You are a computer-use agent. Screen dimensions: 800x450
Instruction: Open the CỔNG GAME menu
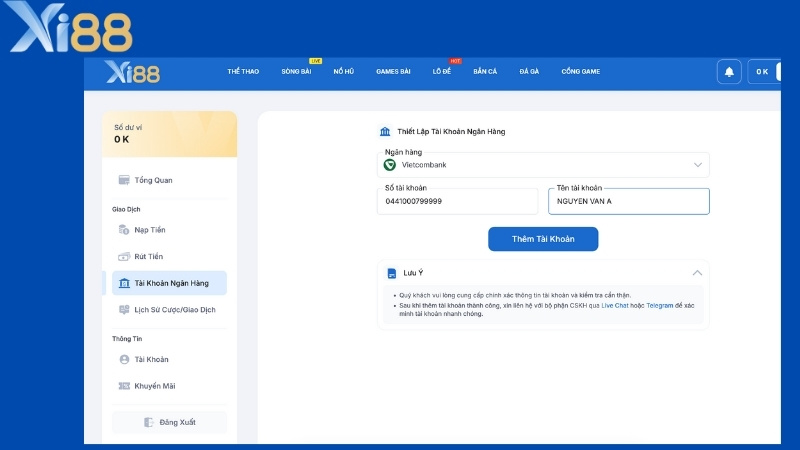pyautogui.click(x=581, y=71)
